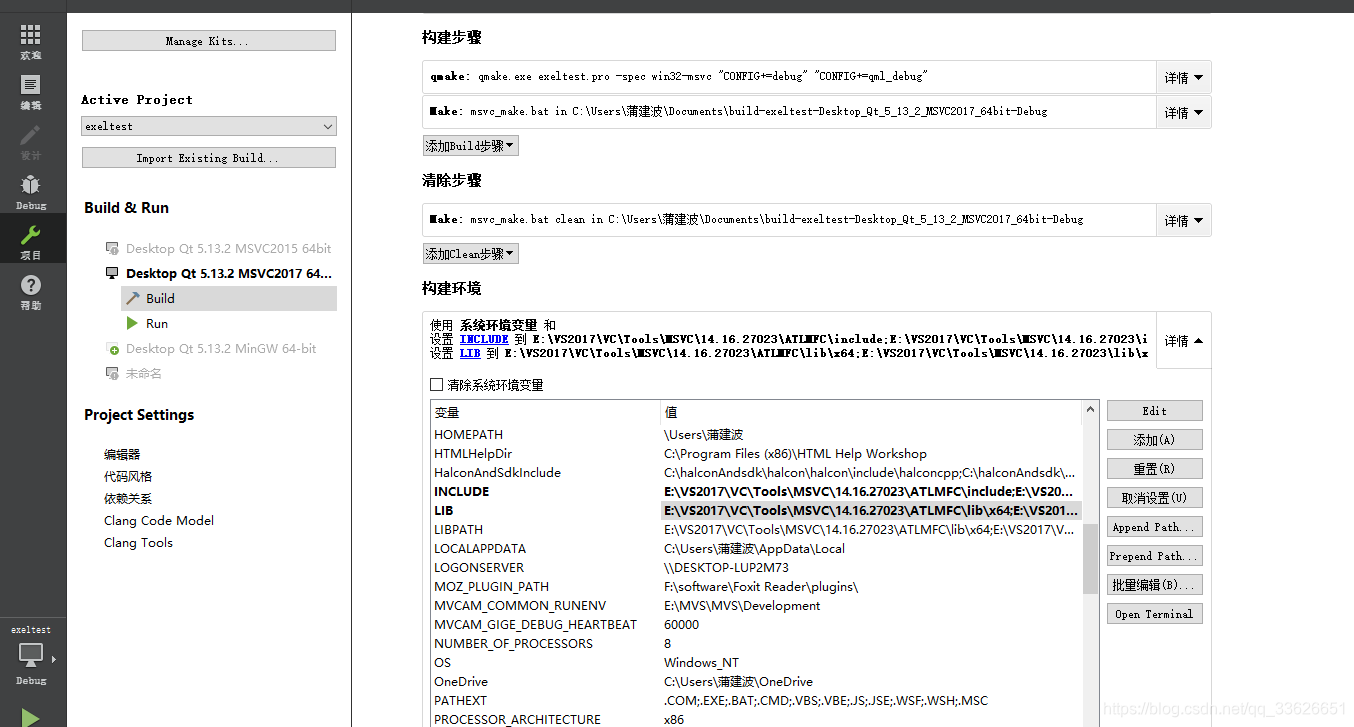The width and height of the screenshot is (1354, 727).
Task: Select the HalconAndSdkInclude variable row
Action: click(756, 473)
